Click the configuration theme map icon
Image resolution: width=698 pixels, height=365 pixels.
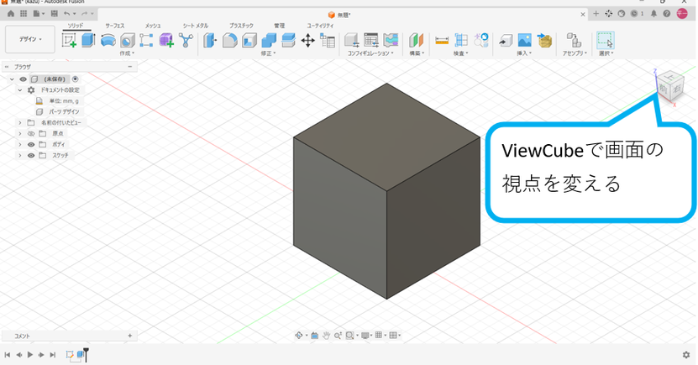390,40
